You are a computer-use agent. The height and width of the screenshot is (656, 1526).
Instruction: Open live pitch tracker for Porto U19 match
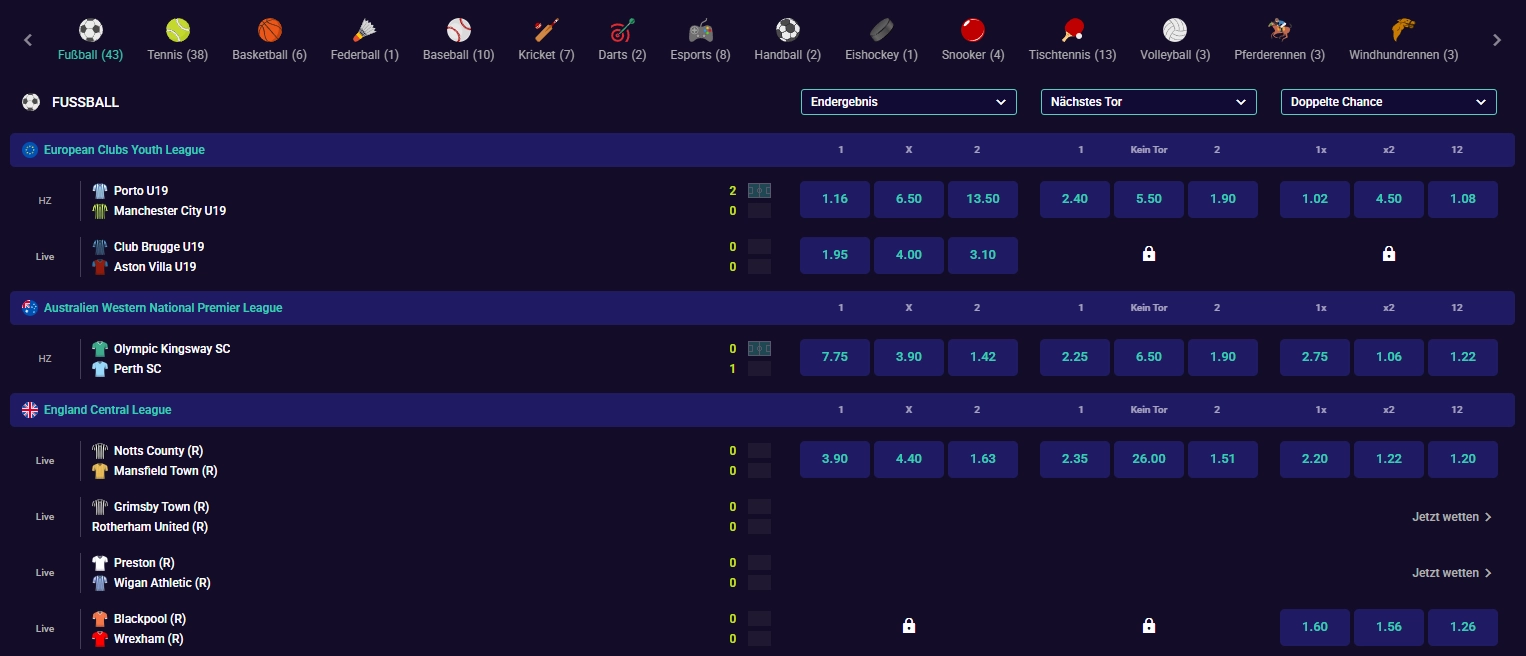(x=760, y=190)
